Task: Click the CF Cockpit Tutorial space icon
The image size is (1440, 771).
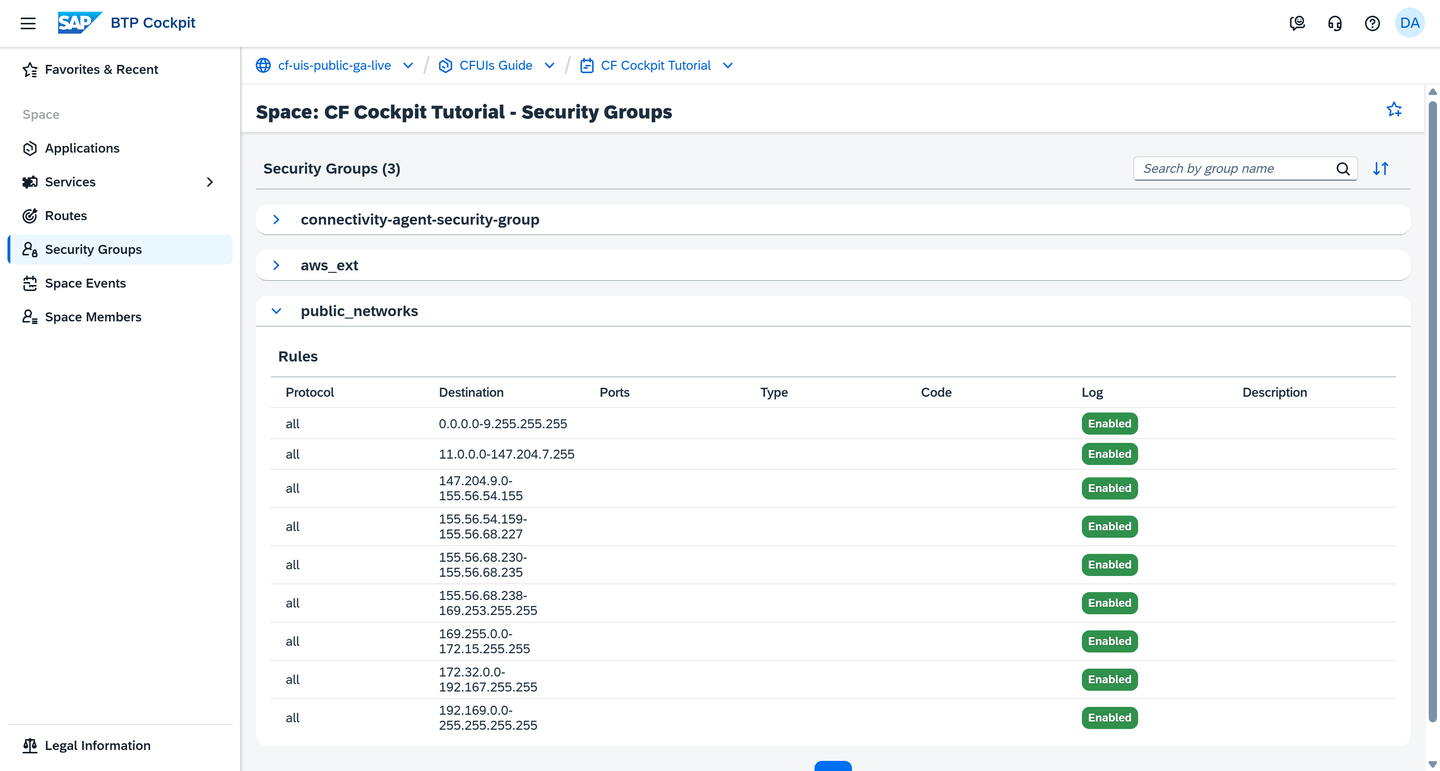Action: click(587, 66)
